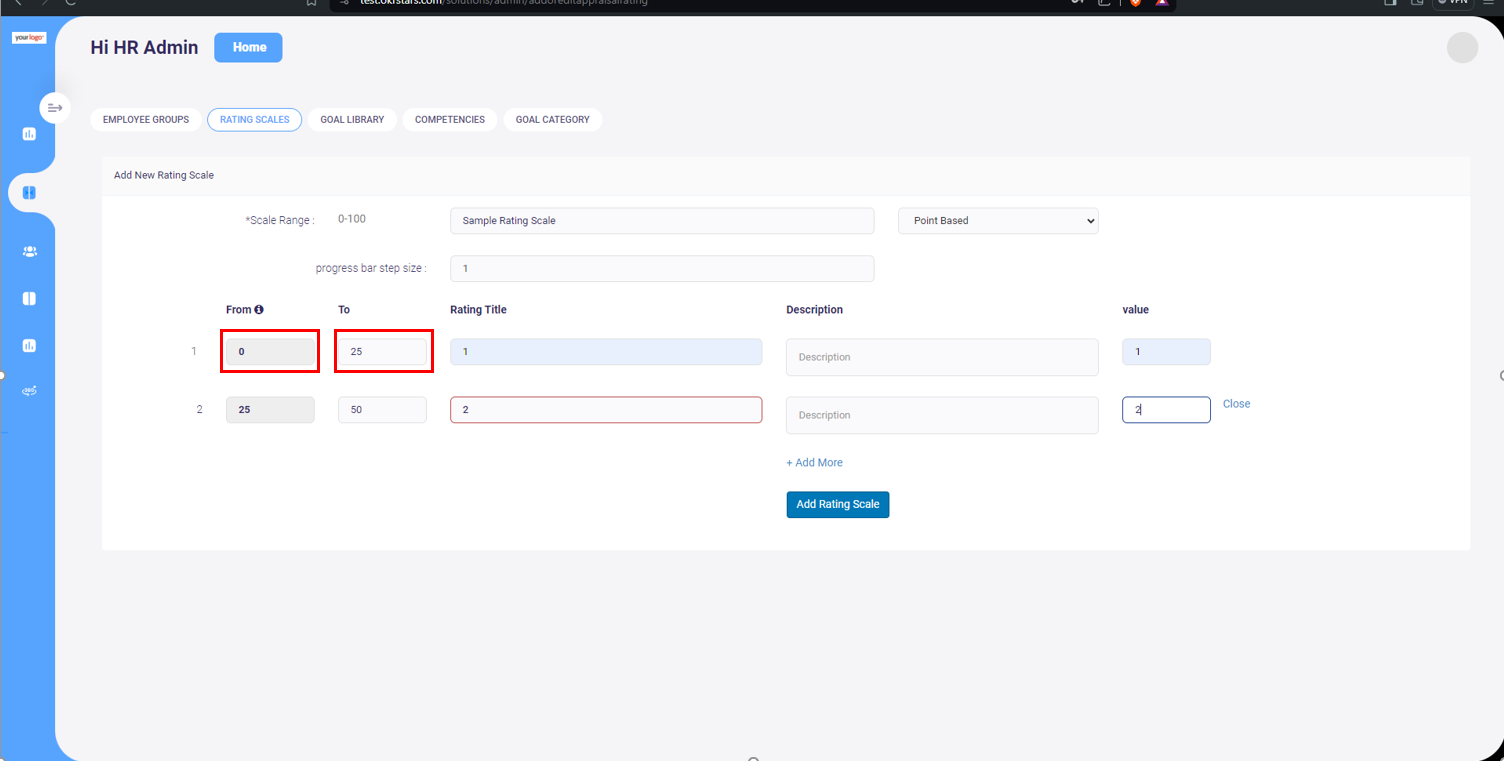Click the 'Add New Rating Scale' heading

164,176
